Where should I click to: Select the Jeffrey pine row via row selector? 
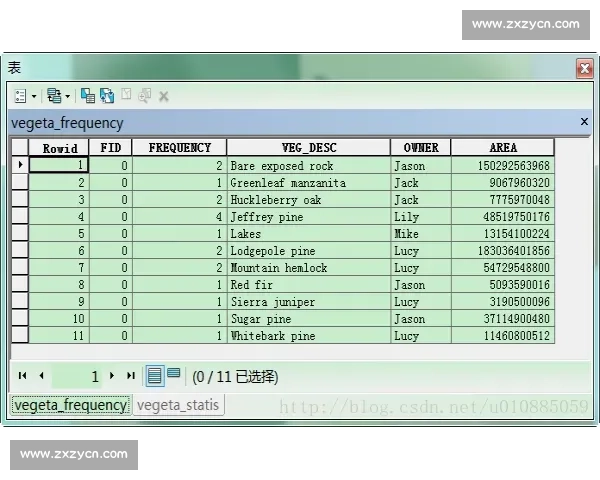(x=19, y=217)
